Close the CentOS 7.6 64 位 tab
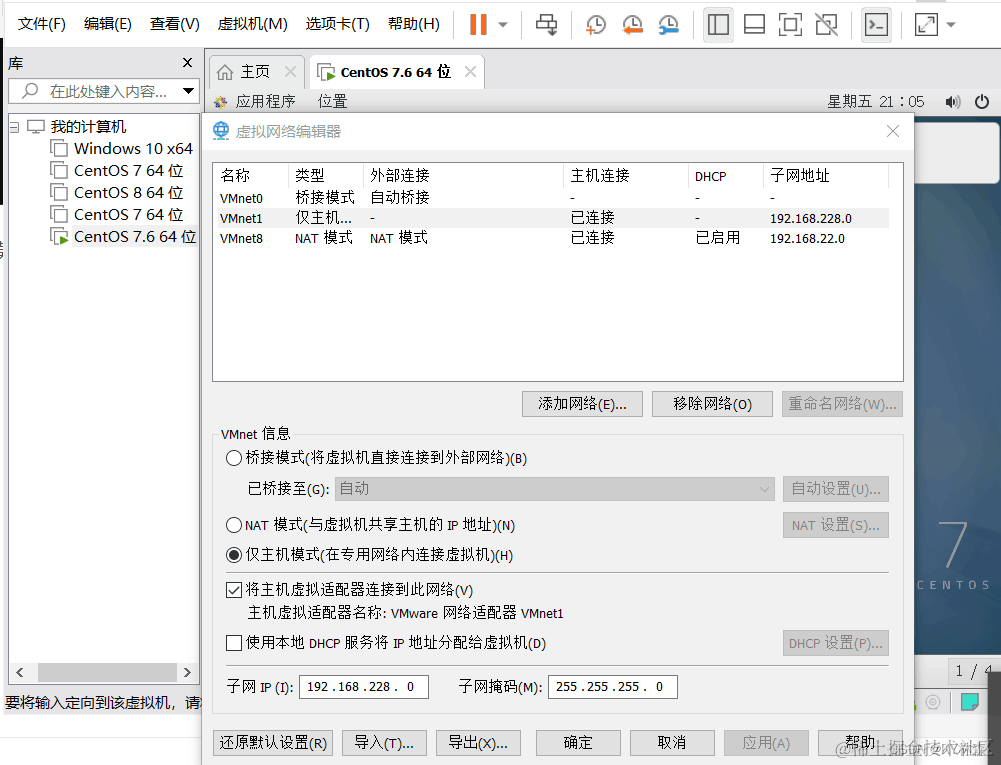Image resolution: width=1001 pixels, height=765 pixels. coord(470,72)
